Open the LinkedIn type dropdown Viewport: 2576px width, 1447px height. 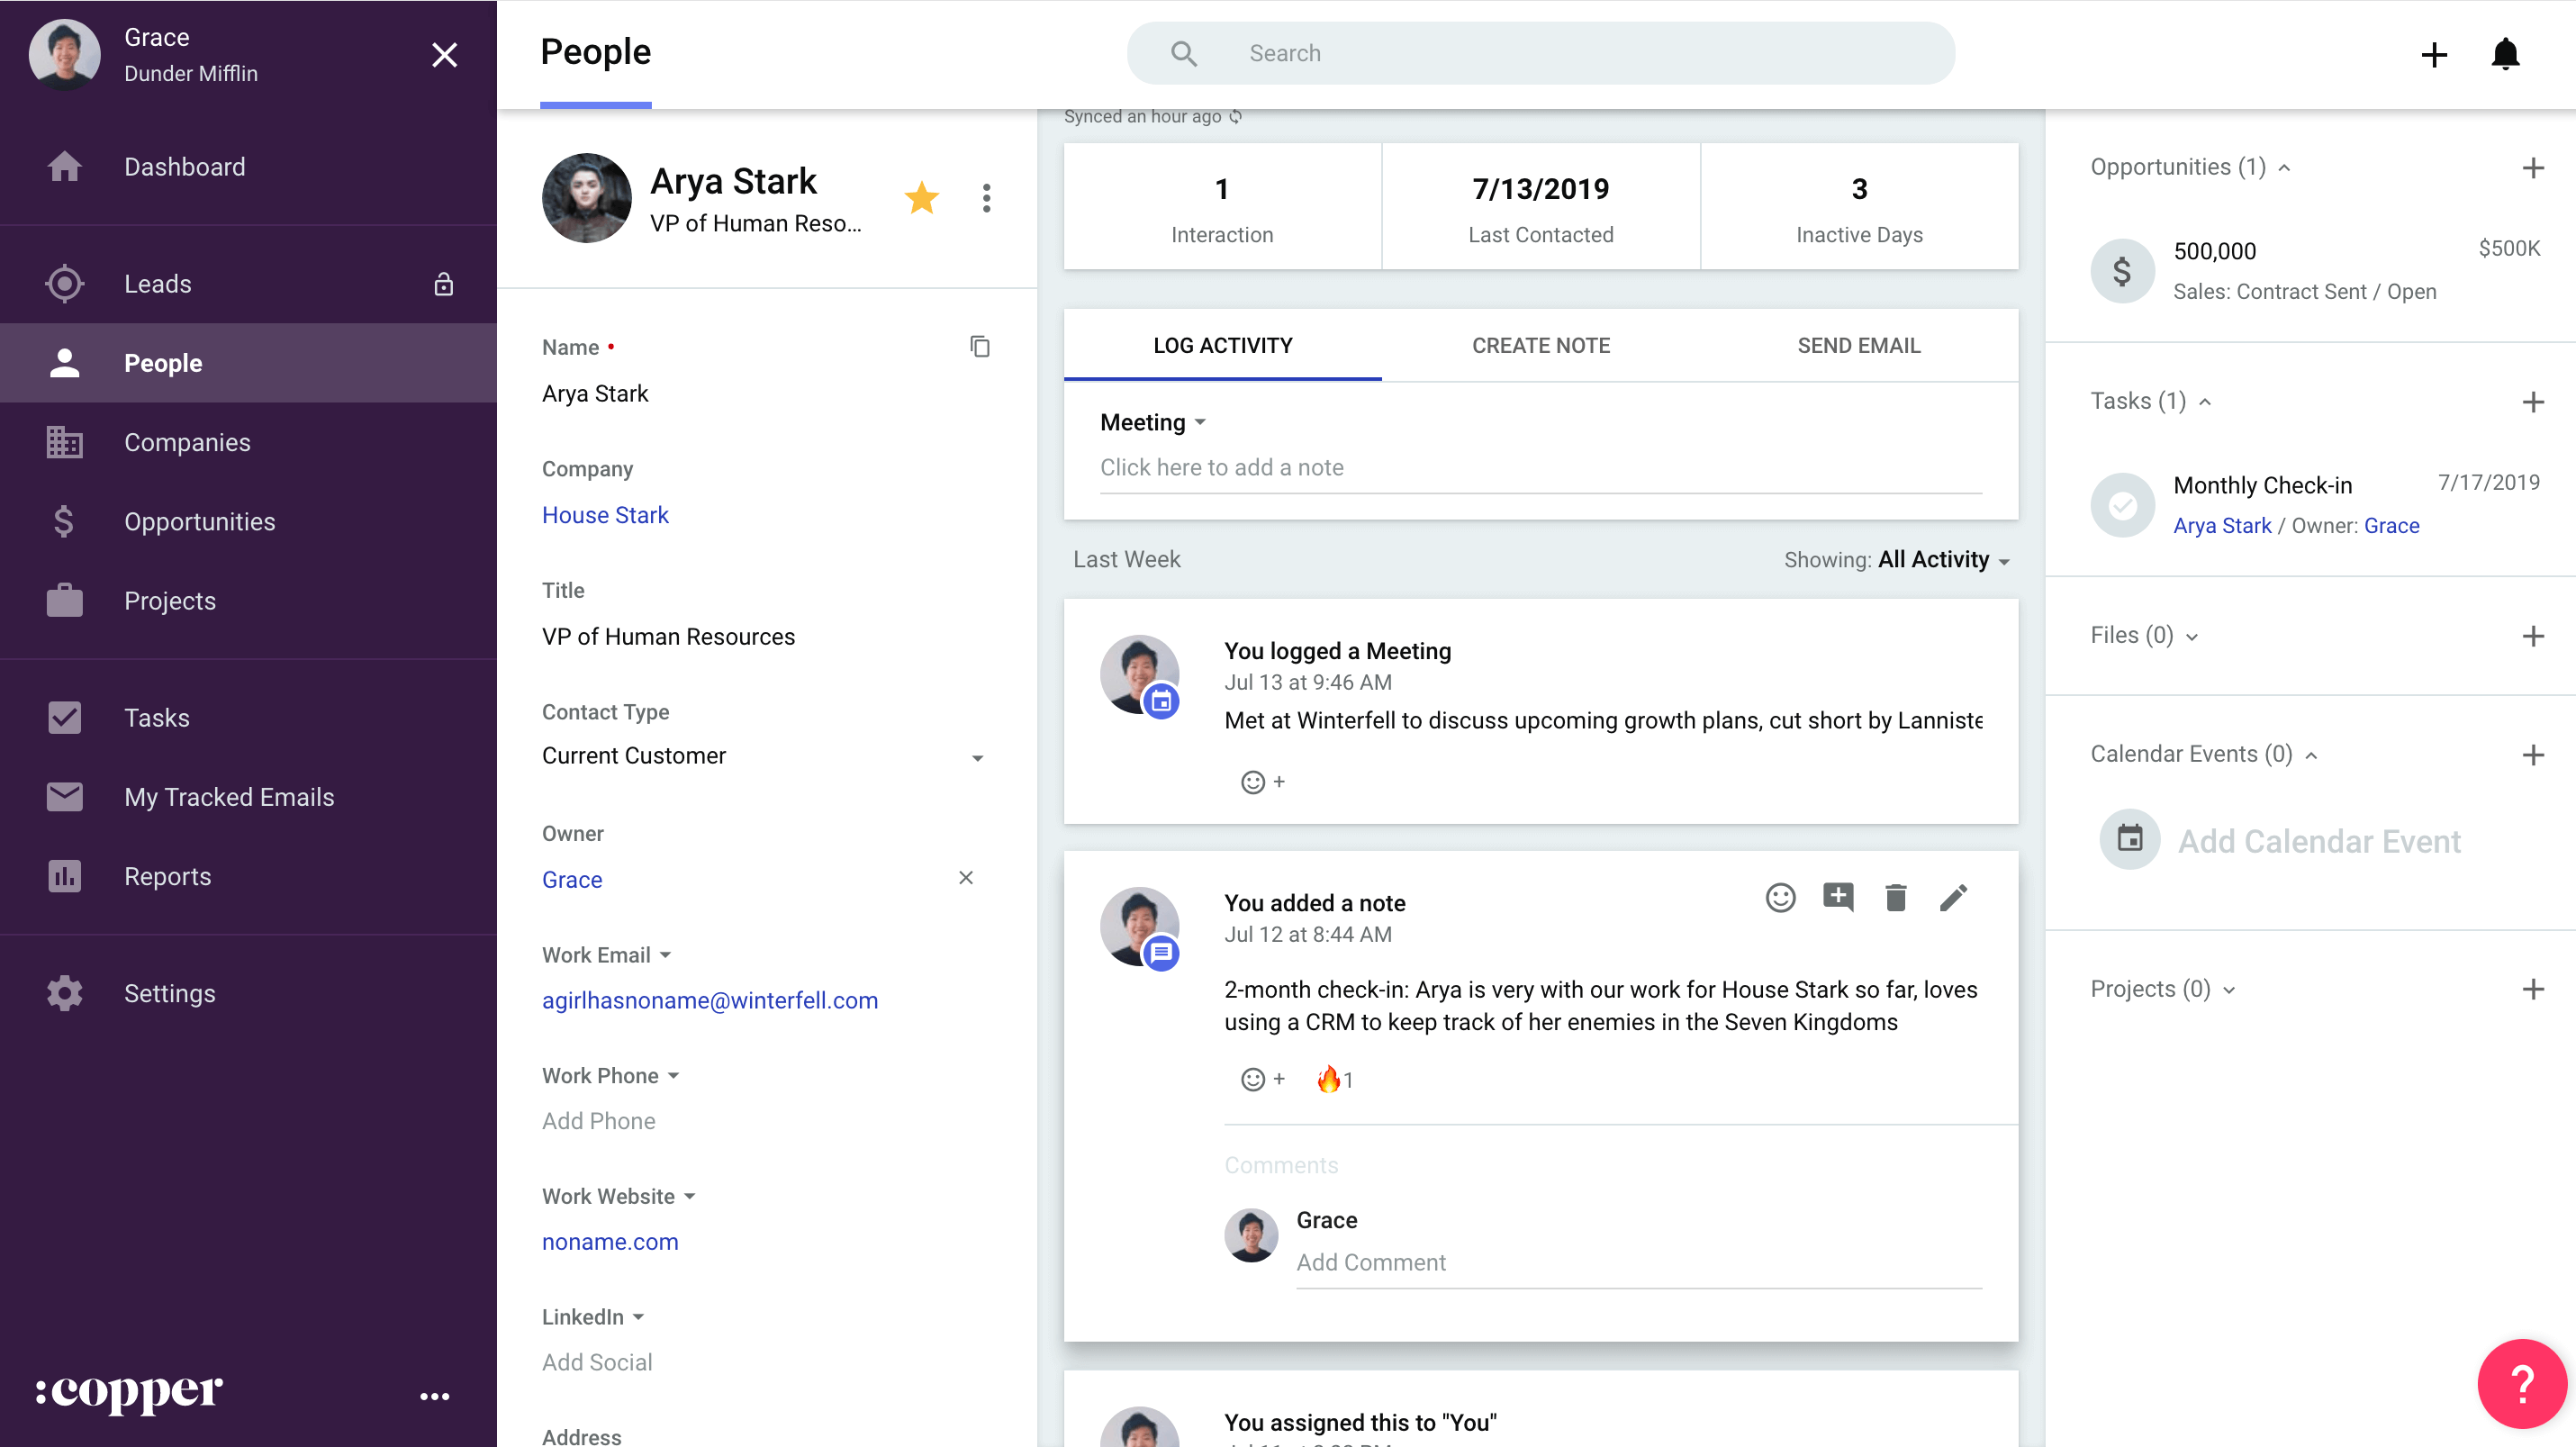click(x=593, y=1317)
